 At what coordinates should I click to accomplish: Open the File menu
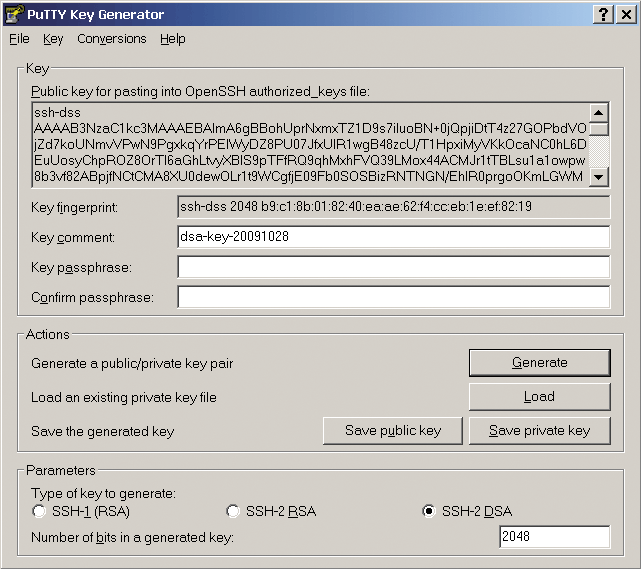[x=19, y=39]
